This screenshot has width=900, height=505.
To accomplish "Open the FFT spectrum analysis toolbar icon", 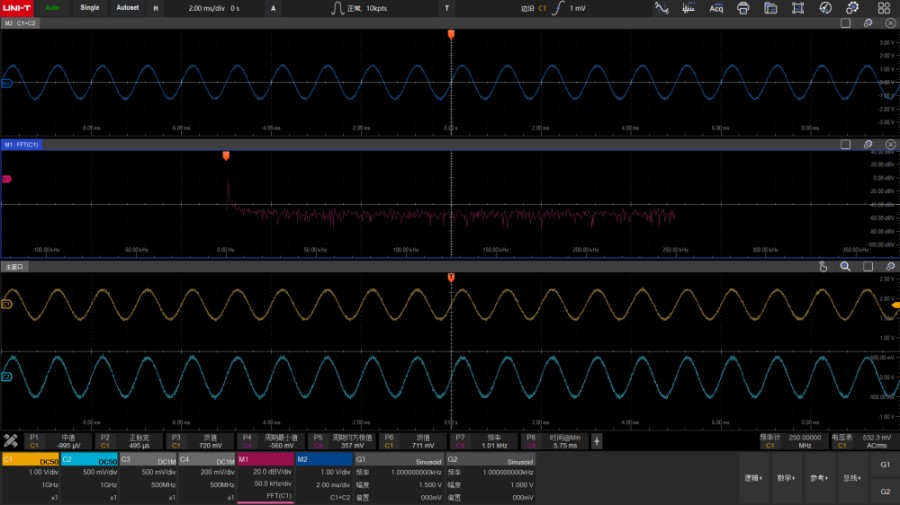I will (689, 8).
